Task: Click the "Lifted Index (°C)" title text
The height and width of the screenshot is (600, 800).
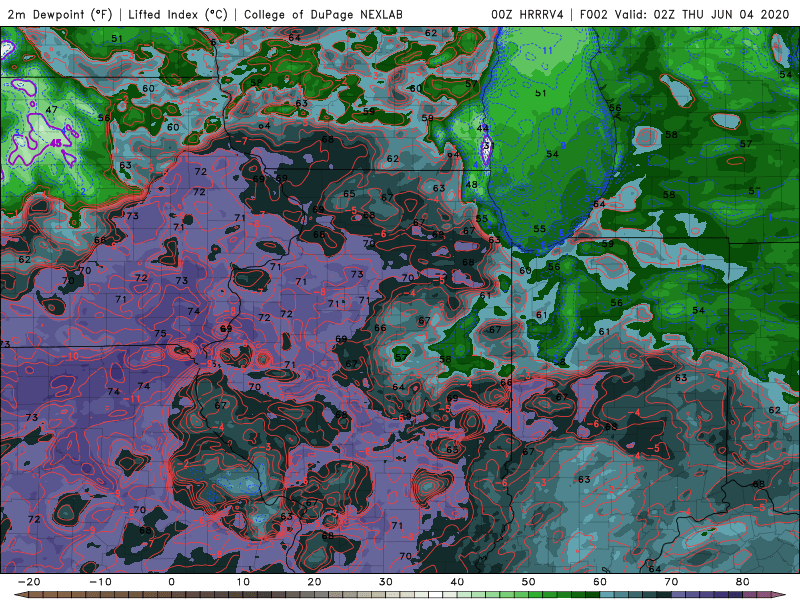Action: tap(178, 15)
